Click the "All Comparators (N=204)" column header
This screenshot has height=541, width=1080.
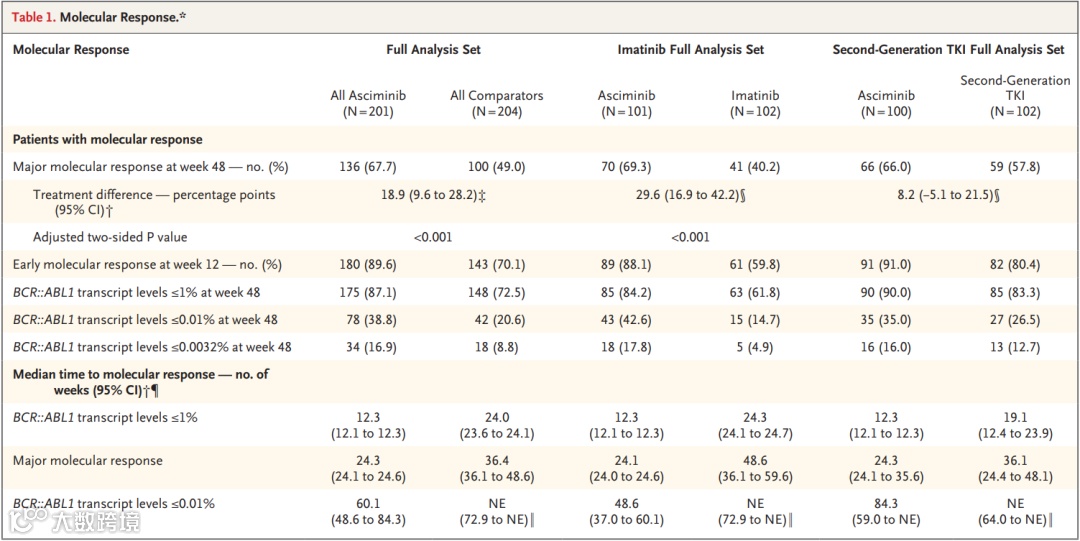pyautogui.click(x=497, y=104)
